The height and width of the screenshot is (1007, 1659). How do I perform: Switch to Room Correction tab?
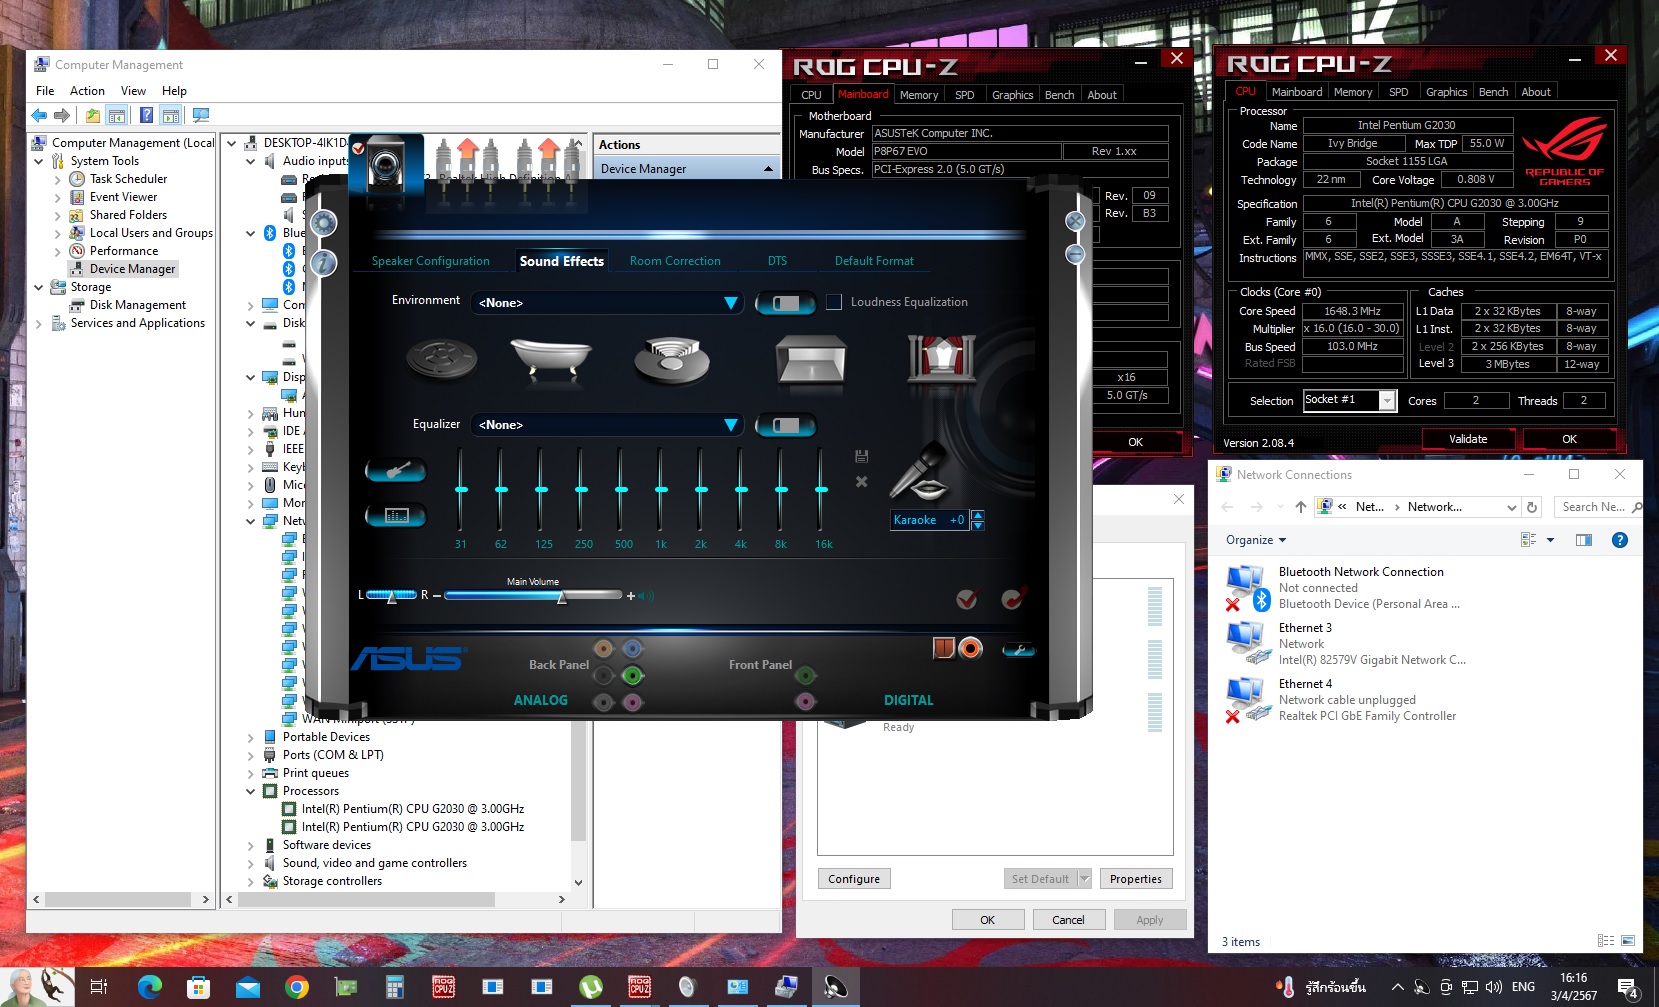tap(675, 261)
